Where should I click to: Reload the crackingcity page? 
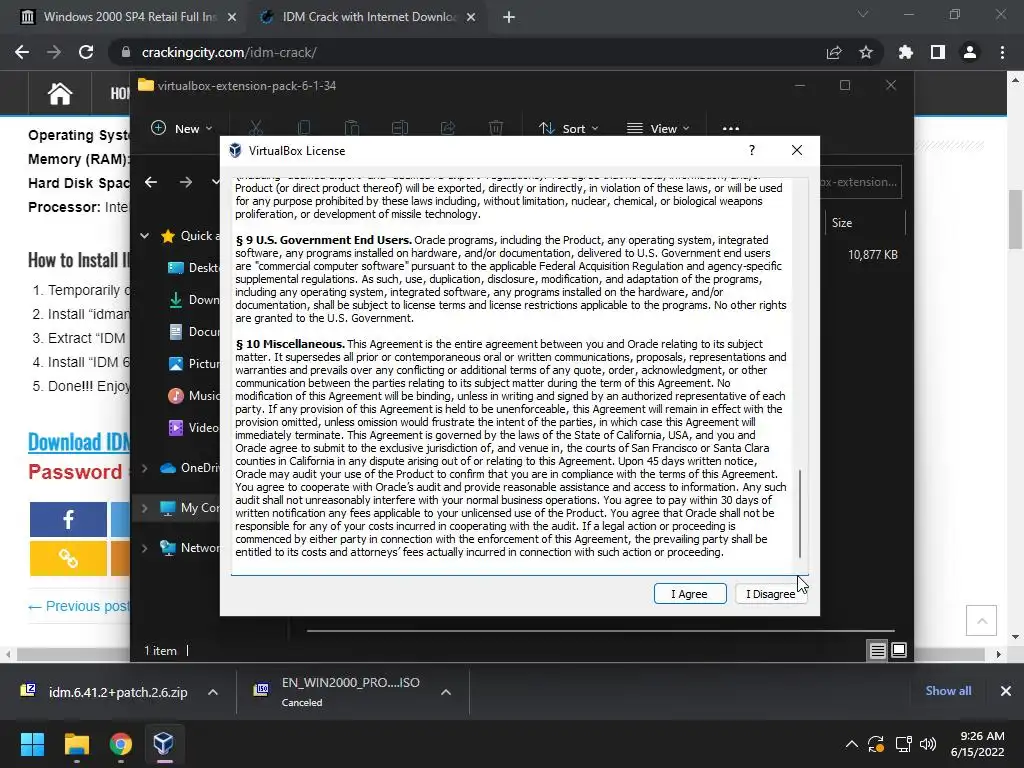86,52
